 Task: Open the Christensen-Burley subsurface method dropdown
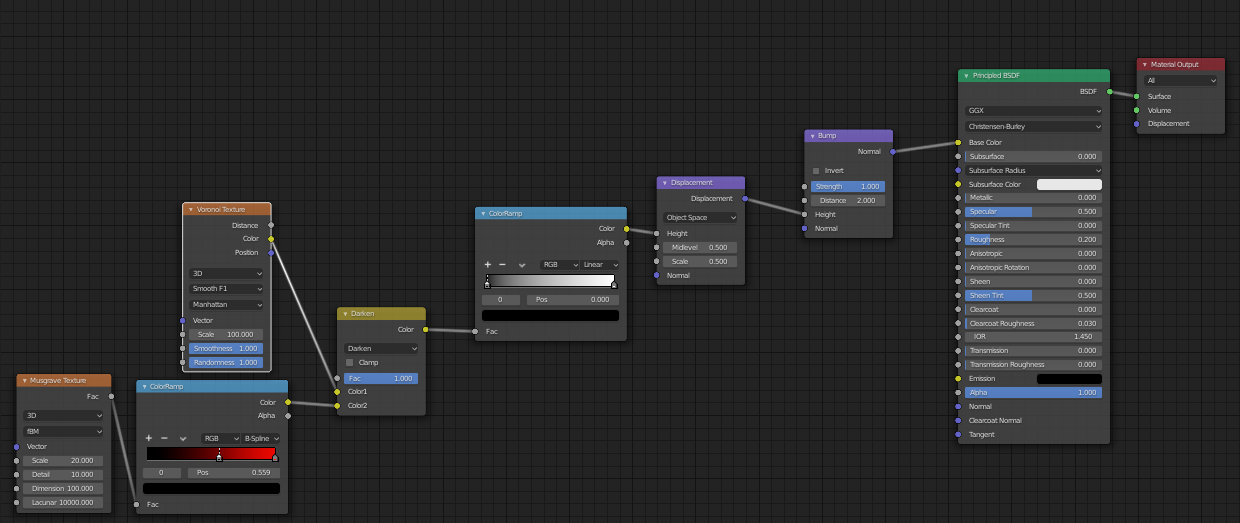pos(1034,127)
